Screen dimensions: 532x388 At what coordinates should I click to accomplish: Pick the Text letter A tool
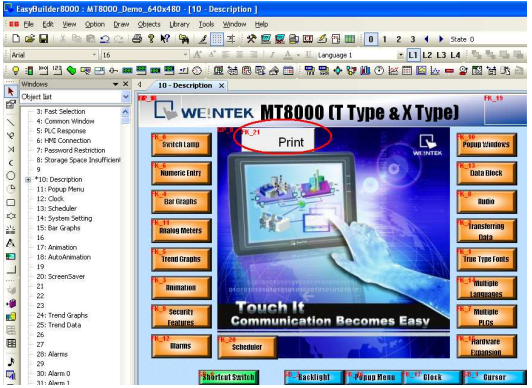(x=11, y=243)
